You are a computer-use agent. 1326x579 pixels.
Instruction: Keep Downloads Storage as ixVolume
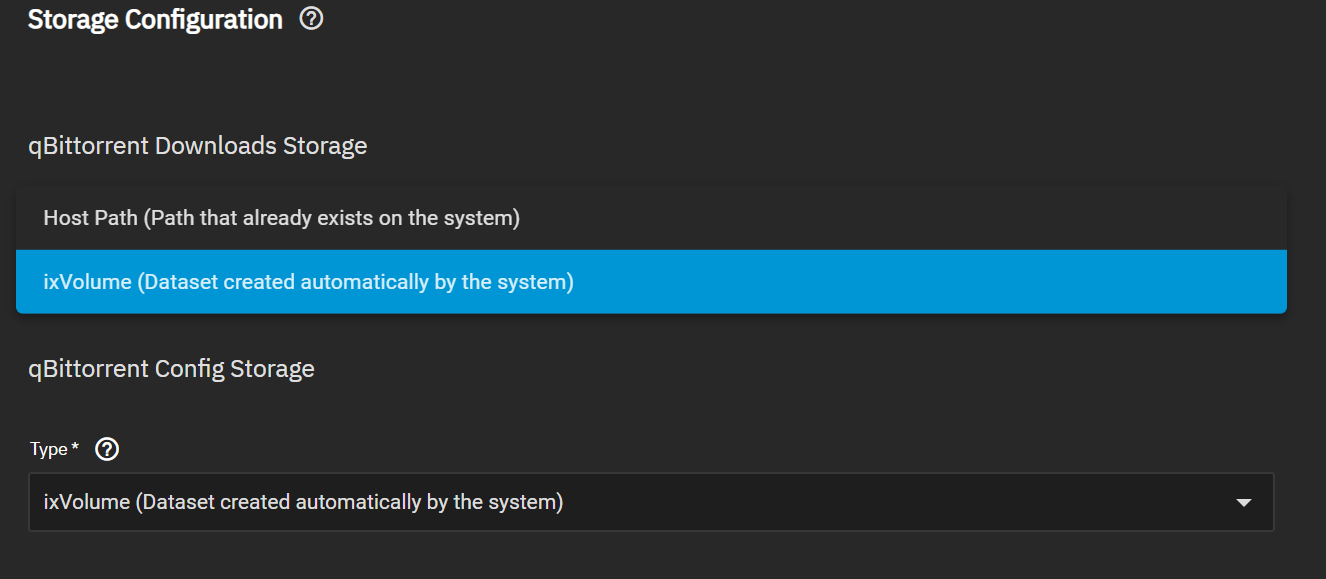[x=651, y=282]
